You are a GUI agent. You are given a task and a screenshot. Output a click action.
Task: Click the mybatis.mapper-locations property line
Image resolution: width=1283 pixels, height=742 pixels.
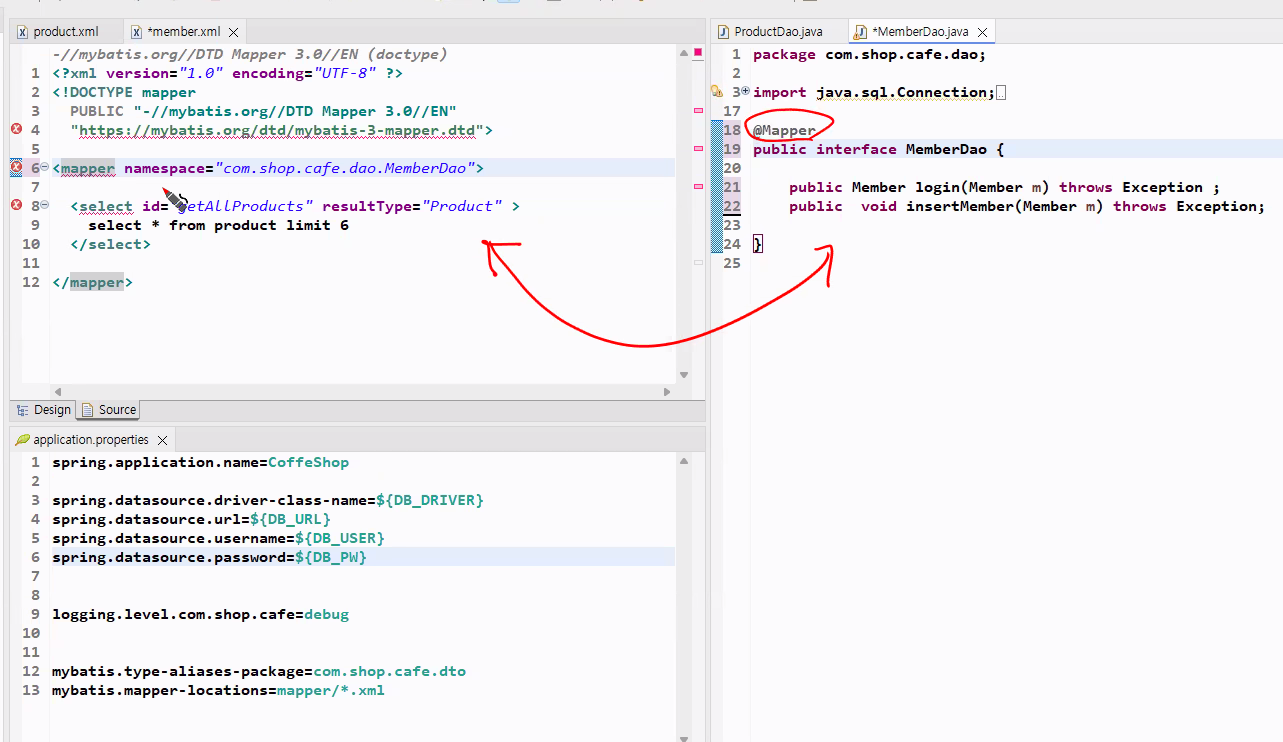pyautogui.click(x=218, y=690)
